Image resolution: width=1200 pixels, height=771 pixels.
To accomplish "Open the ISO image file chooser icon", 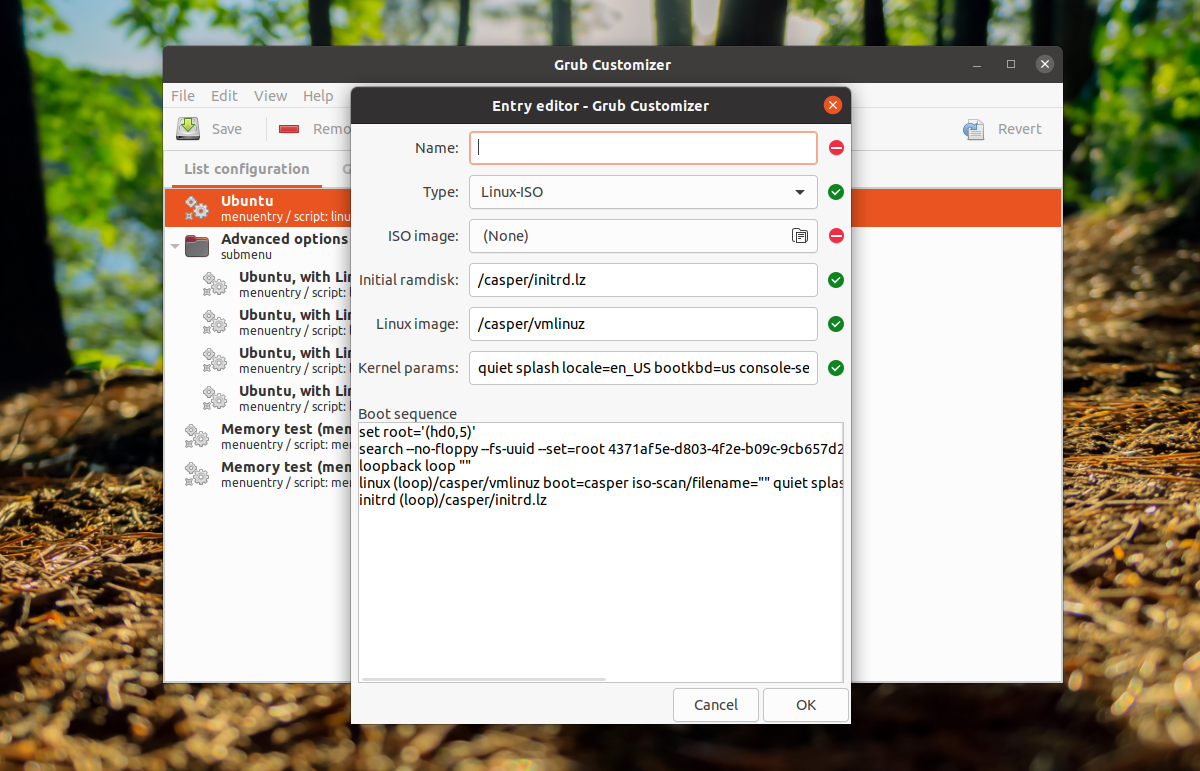I will tap(799, 236).
